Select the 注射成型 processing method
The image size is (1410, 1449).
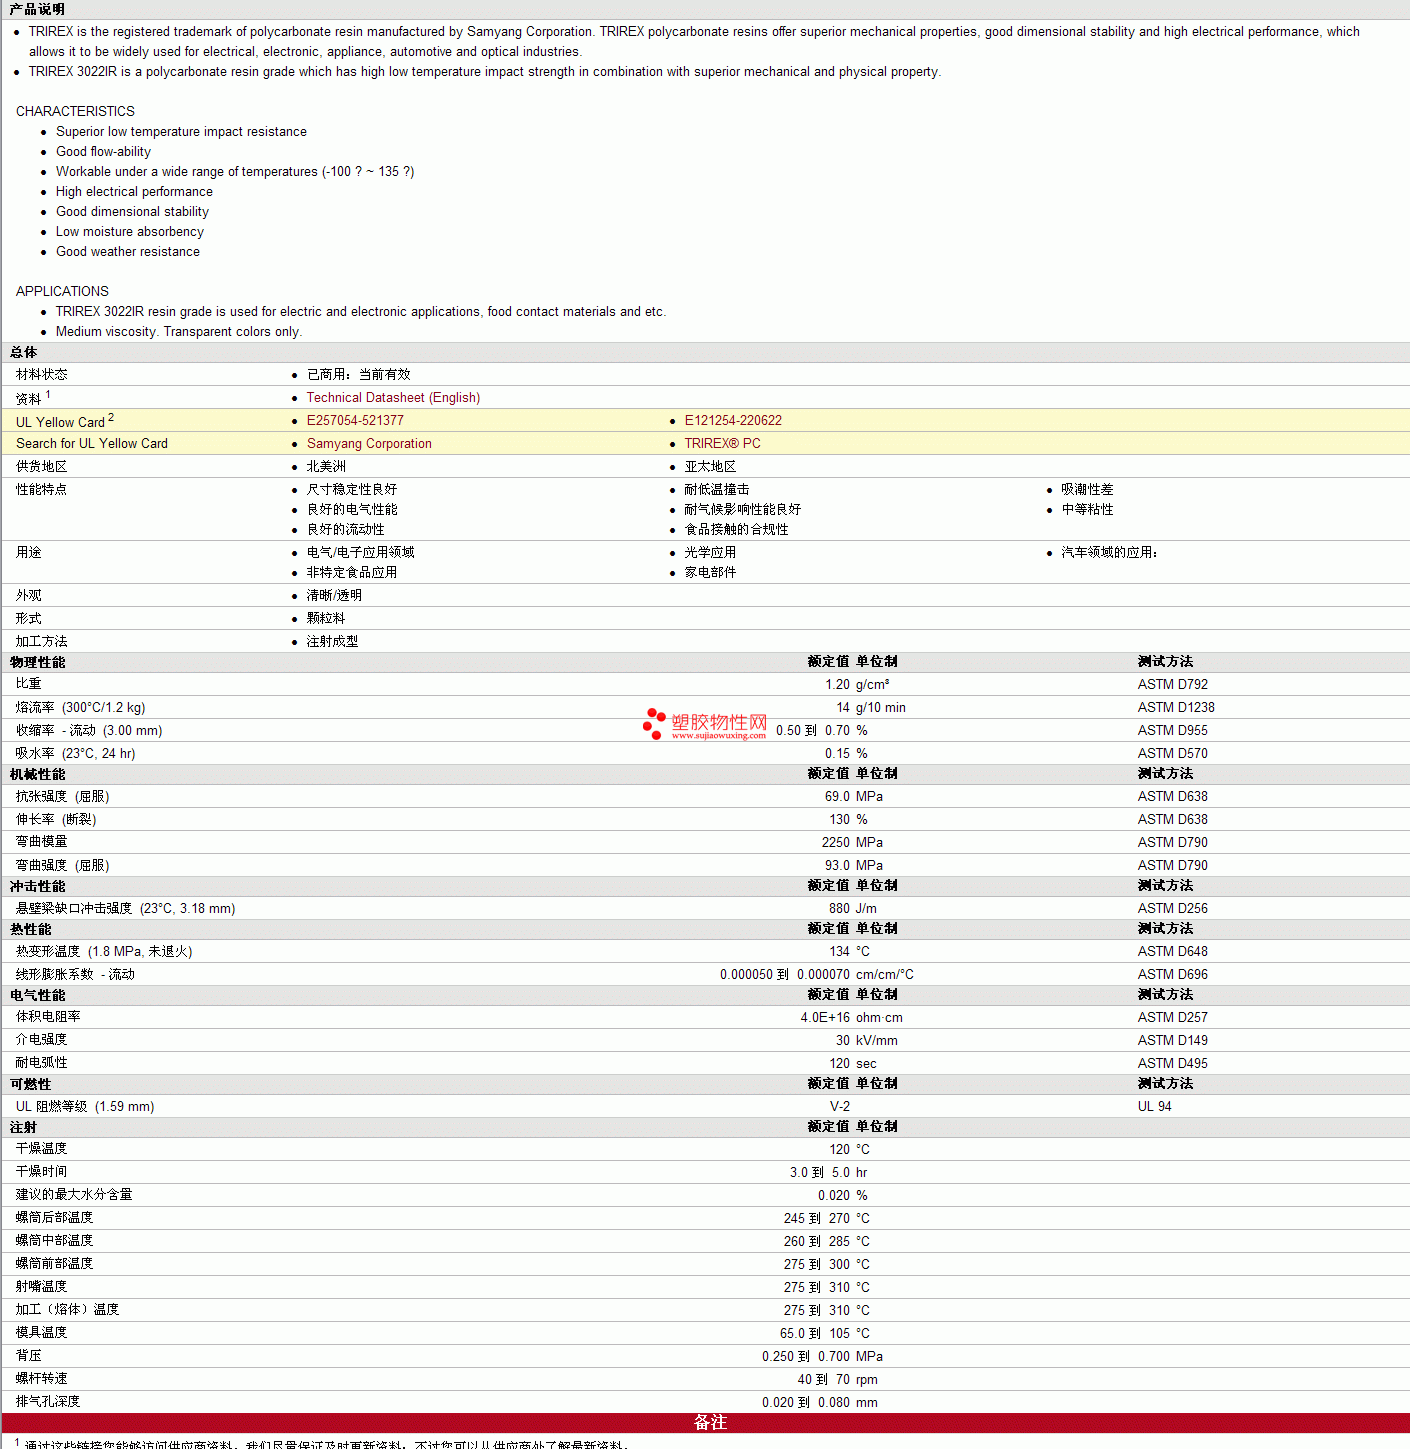[x=332, y=642]
